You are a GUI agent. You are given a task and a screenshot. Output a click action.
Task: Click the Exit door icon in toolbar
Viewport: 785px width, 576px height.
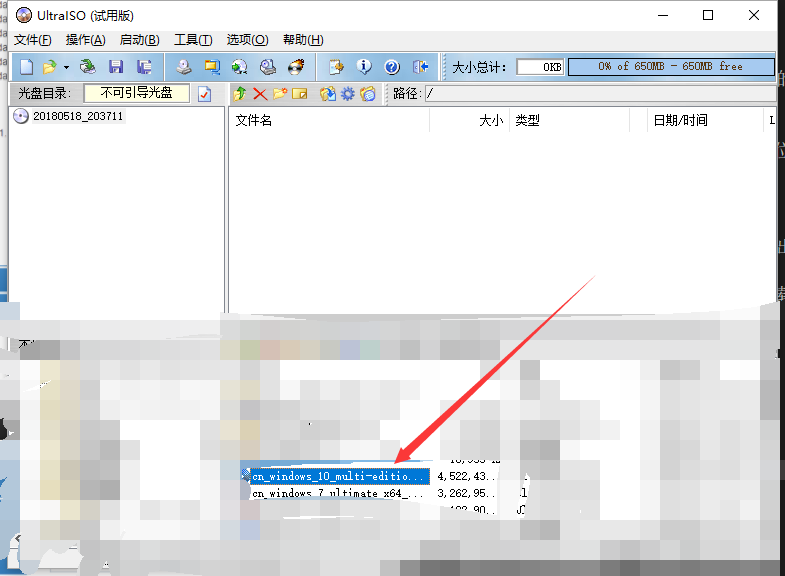click(420, 67)
